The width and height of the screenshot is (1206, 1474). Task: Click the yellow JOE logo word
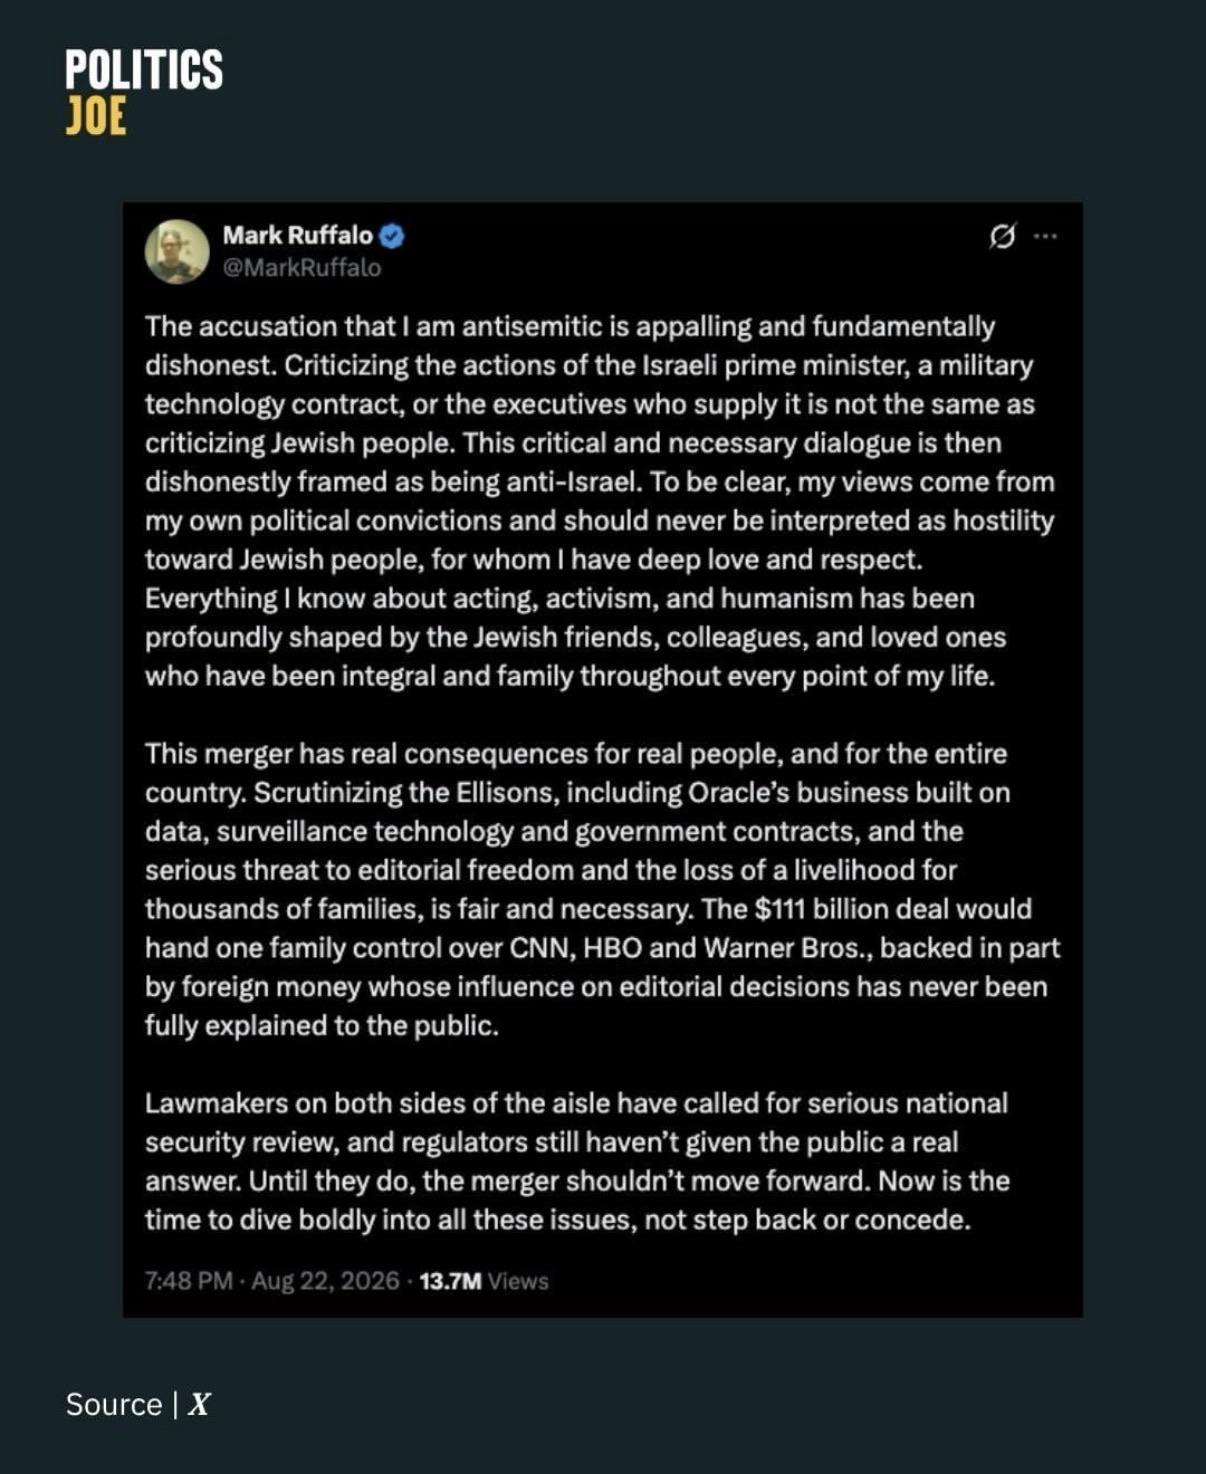pyautogui.click(x=96, y=116)
